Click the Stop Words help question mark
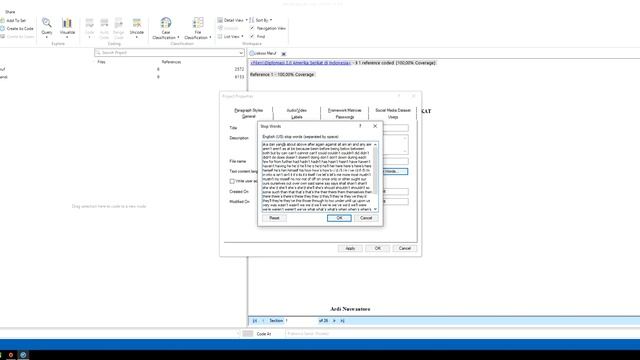The width and height of the screenshot is (640, 360). click(360, 126)
